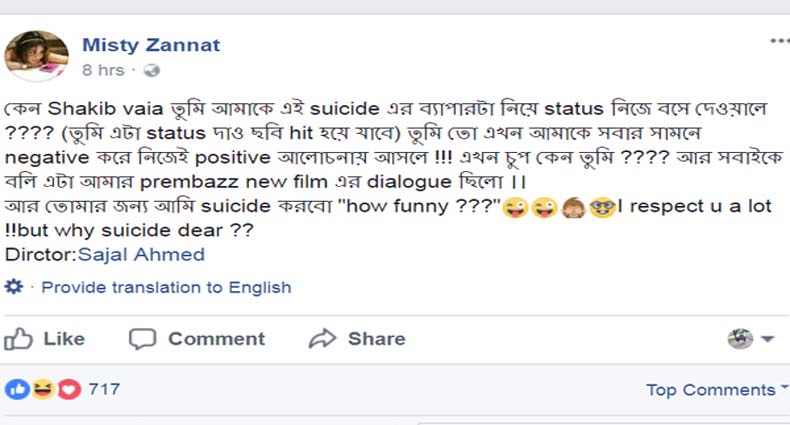Expand the arrow beside the small avatar
790x425 pixels.
pyautogui.click(x=768, y=340)
